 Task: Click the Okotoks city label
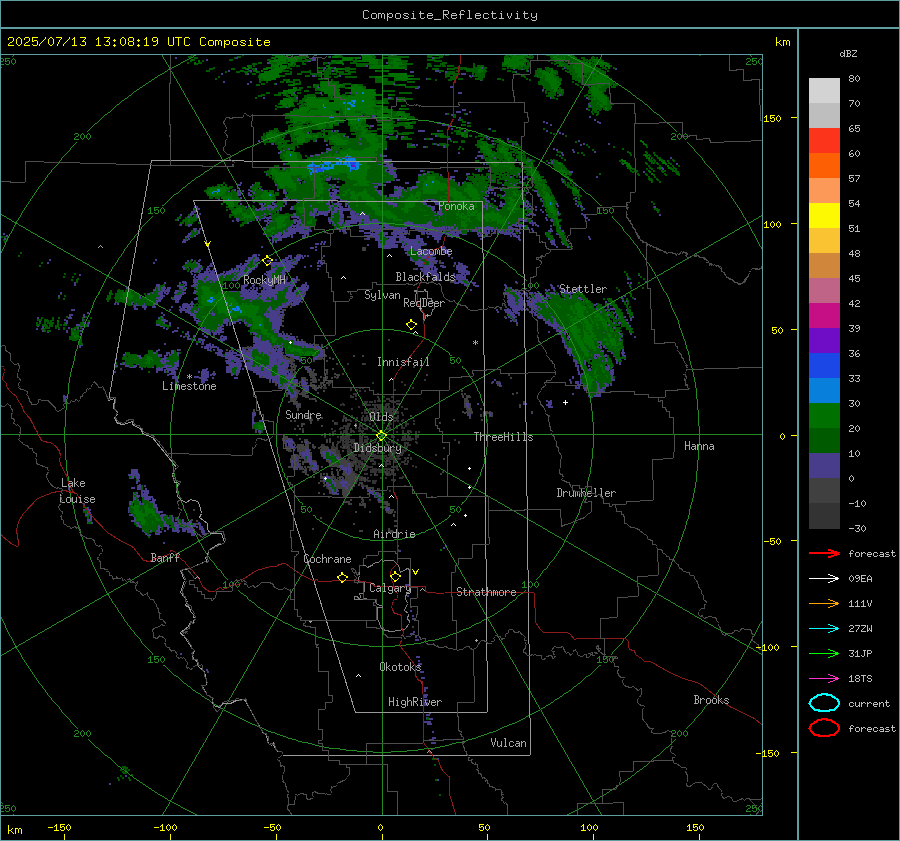pyautogui.click(x=400, y=666)
